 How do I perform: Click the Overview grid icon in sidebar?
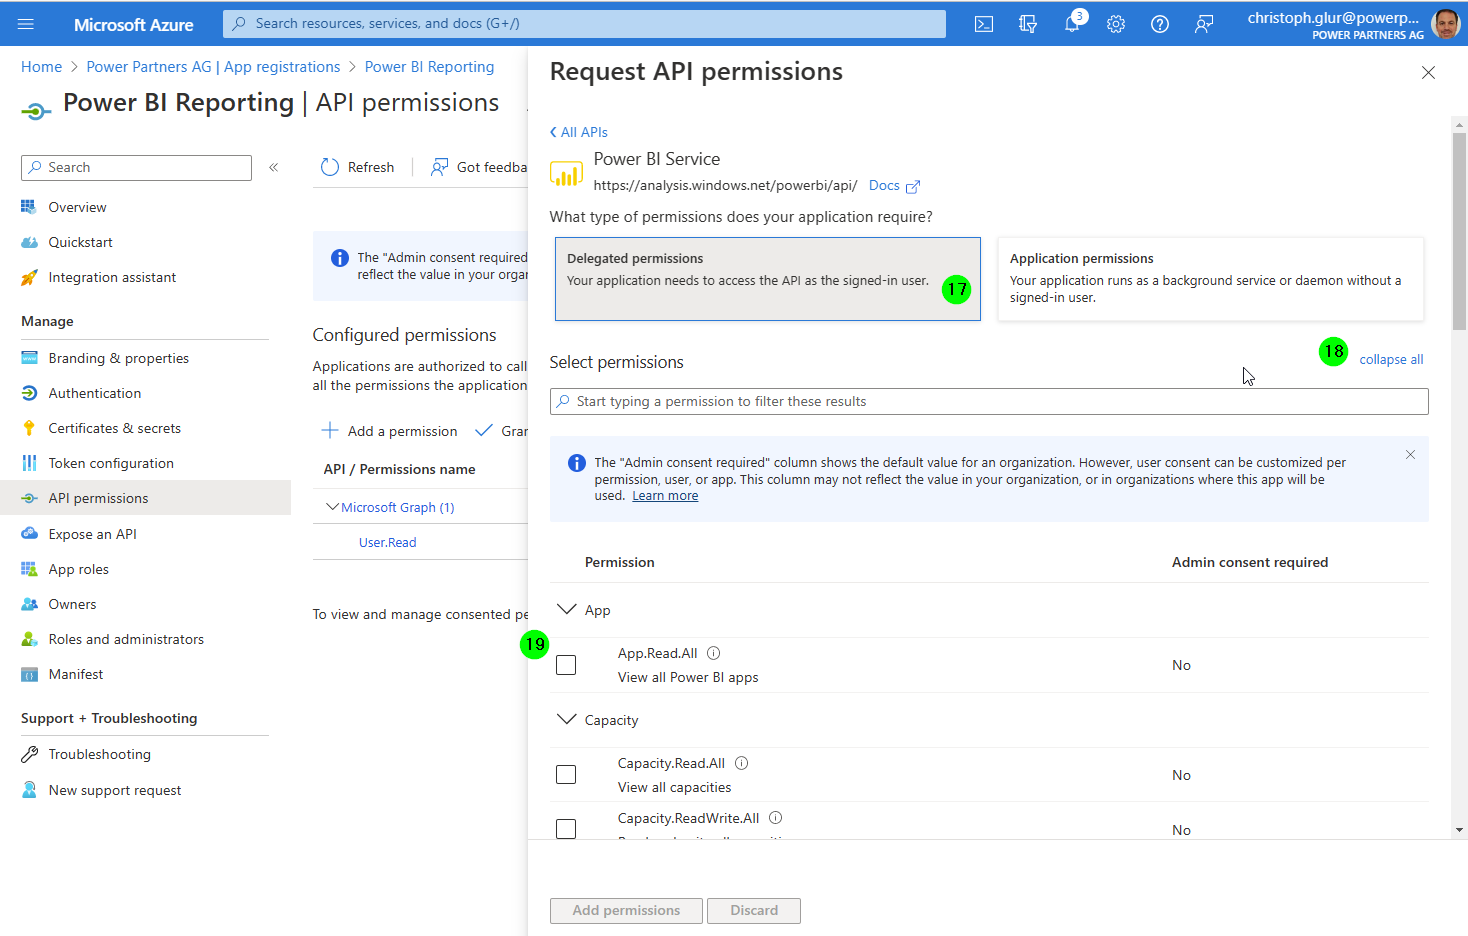[x=29, y=207]
